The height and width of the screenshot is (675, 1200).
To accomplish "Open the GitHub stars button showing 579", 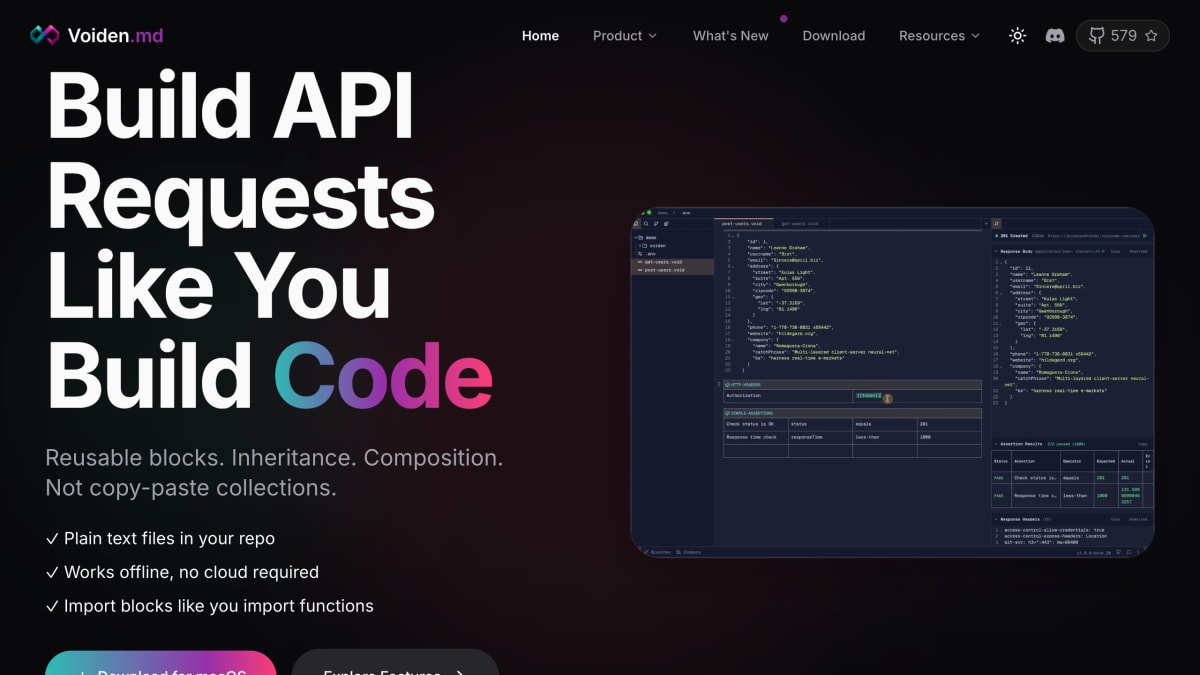I will point(1123,35).
